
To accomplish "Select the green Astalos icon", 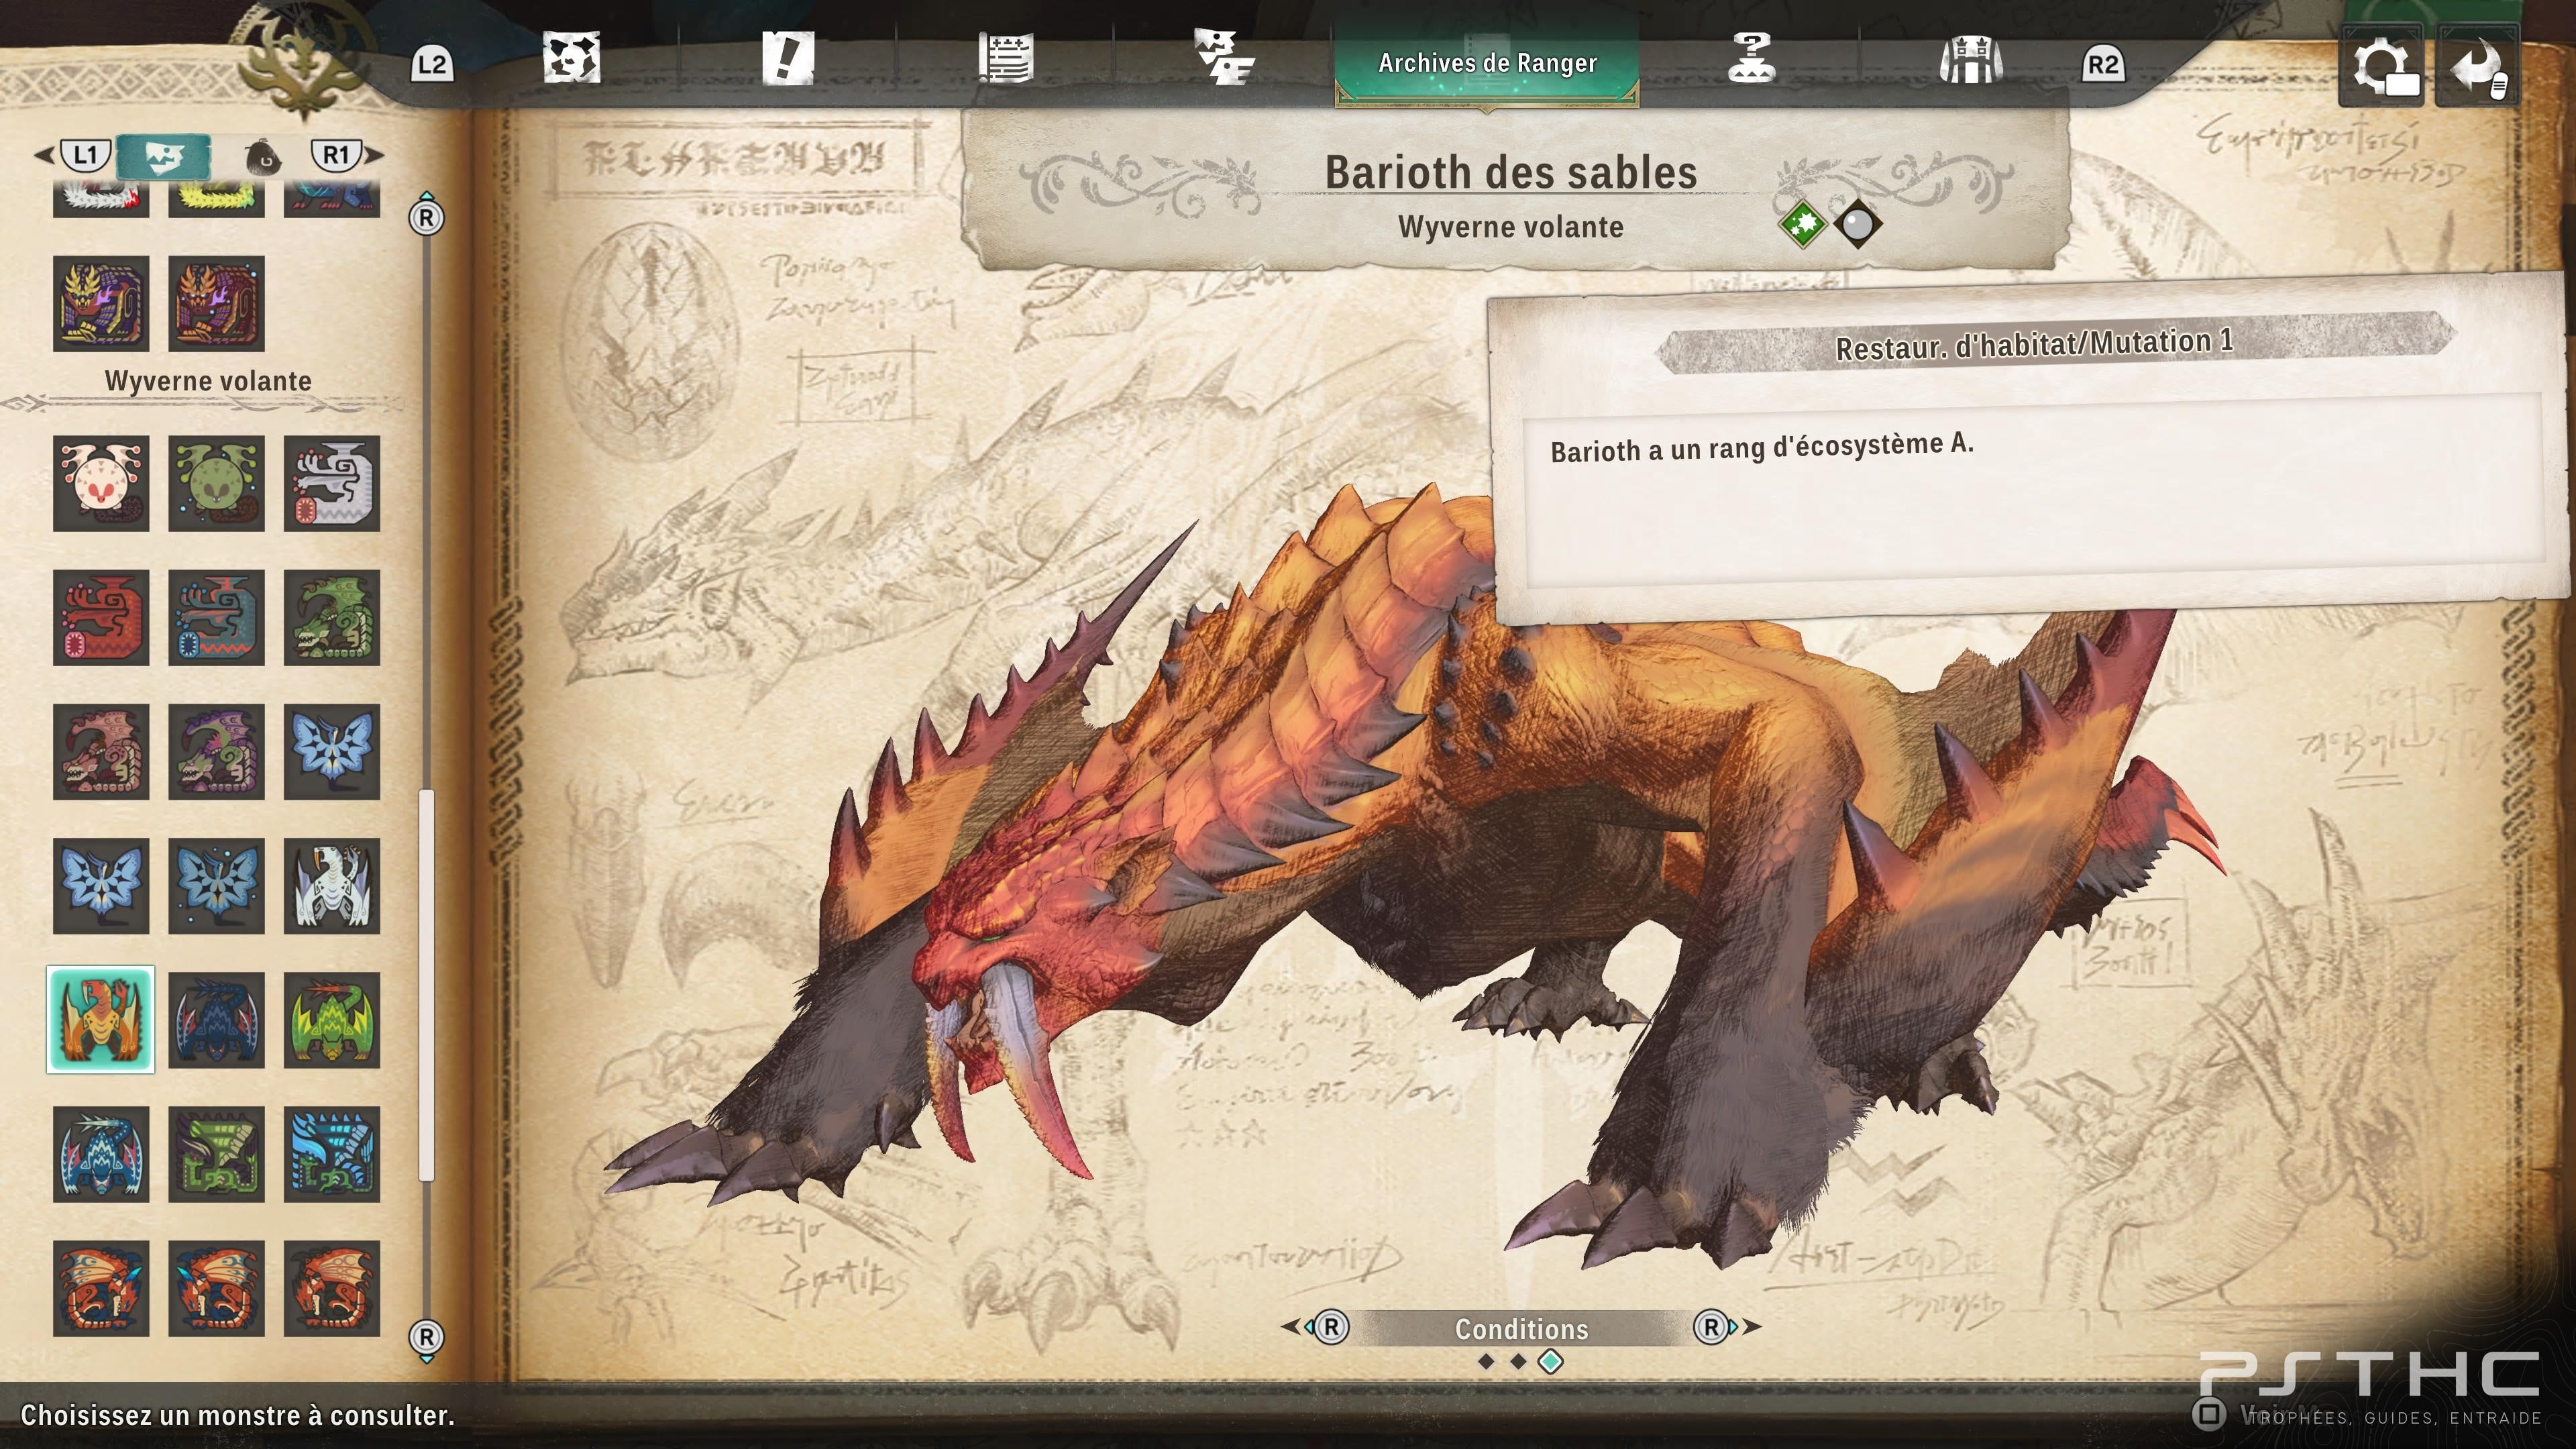I will click(x=216, y=1154).
